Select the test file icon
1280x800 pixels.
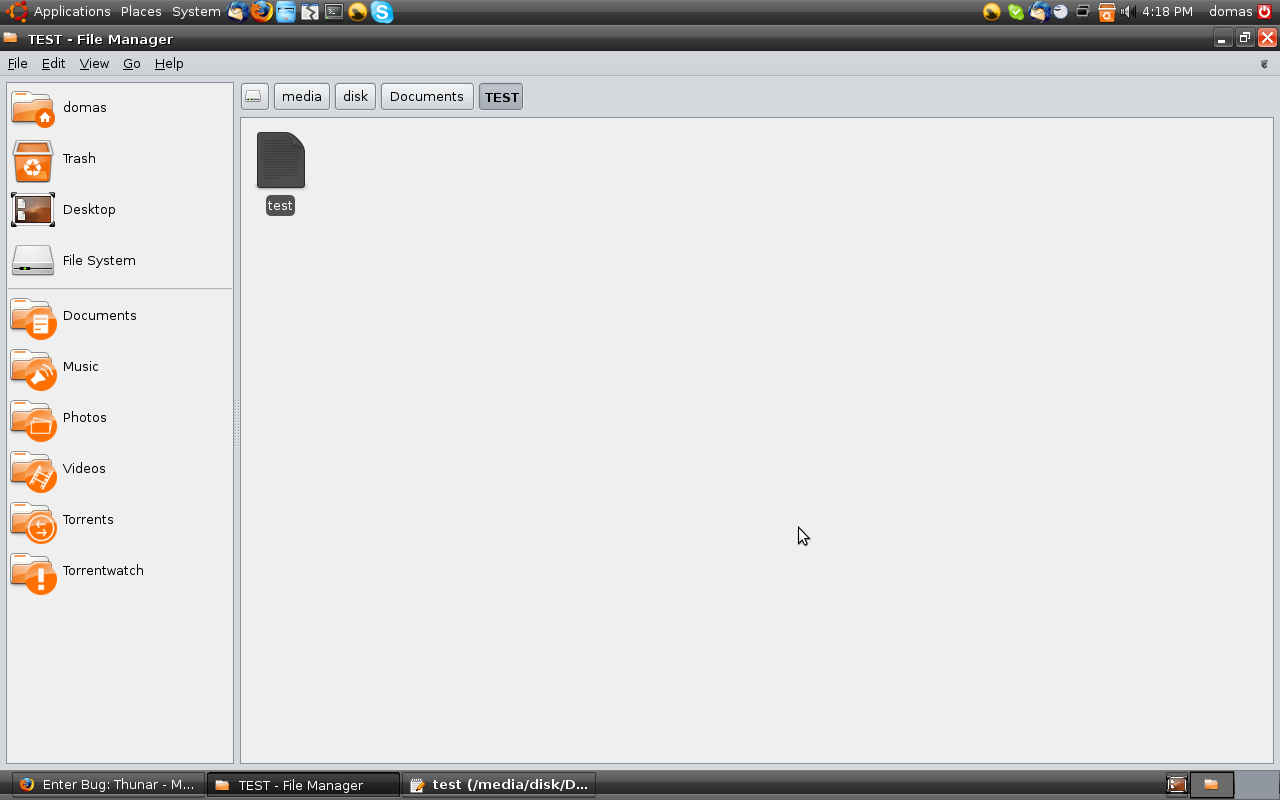tap(280, 162)
